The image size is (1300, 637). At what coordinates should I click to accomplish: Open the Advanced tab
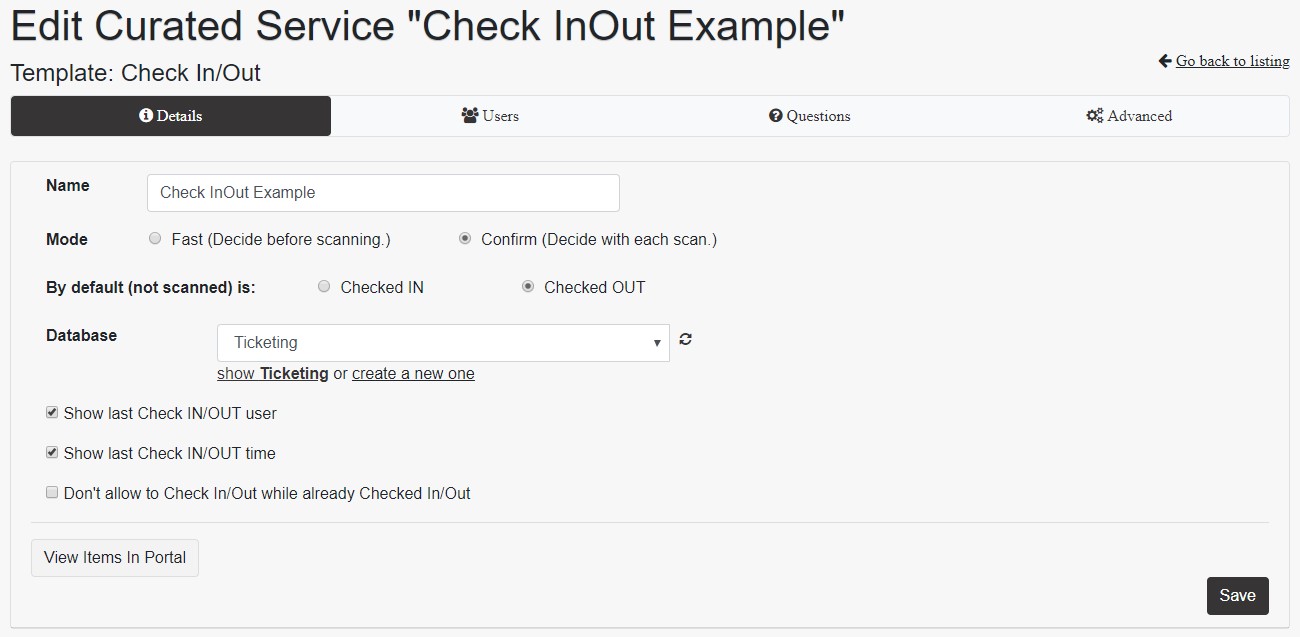pos(1129,116)
